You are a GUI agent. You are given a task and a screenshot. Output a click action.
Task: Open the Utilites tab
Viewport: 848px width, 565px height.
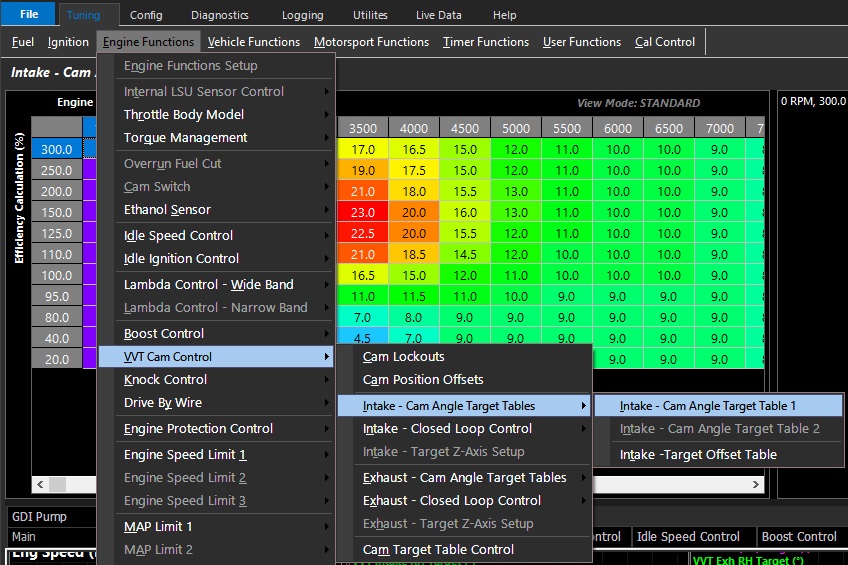(370, 15)
